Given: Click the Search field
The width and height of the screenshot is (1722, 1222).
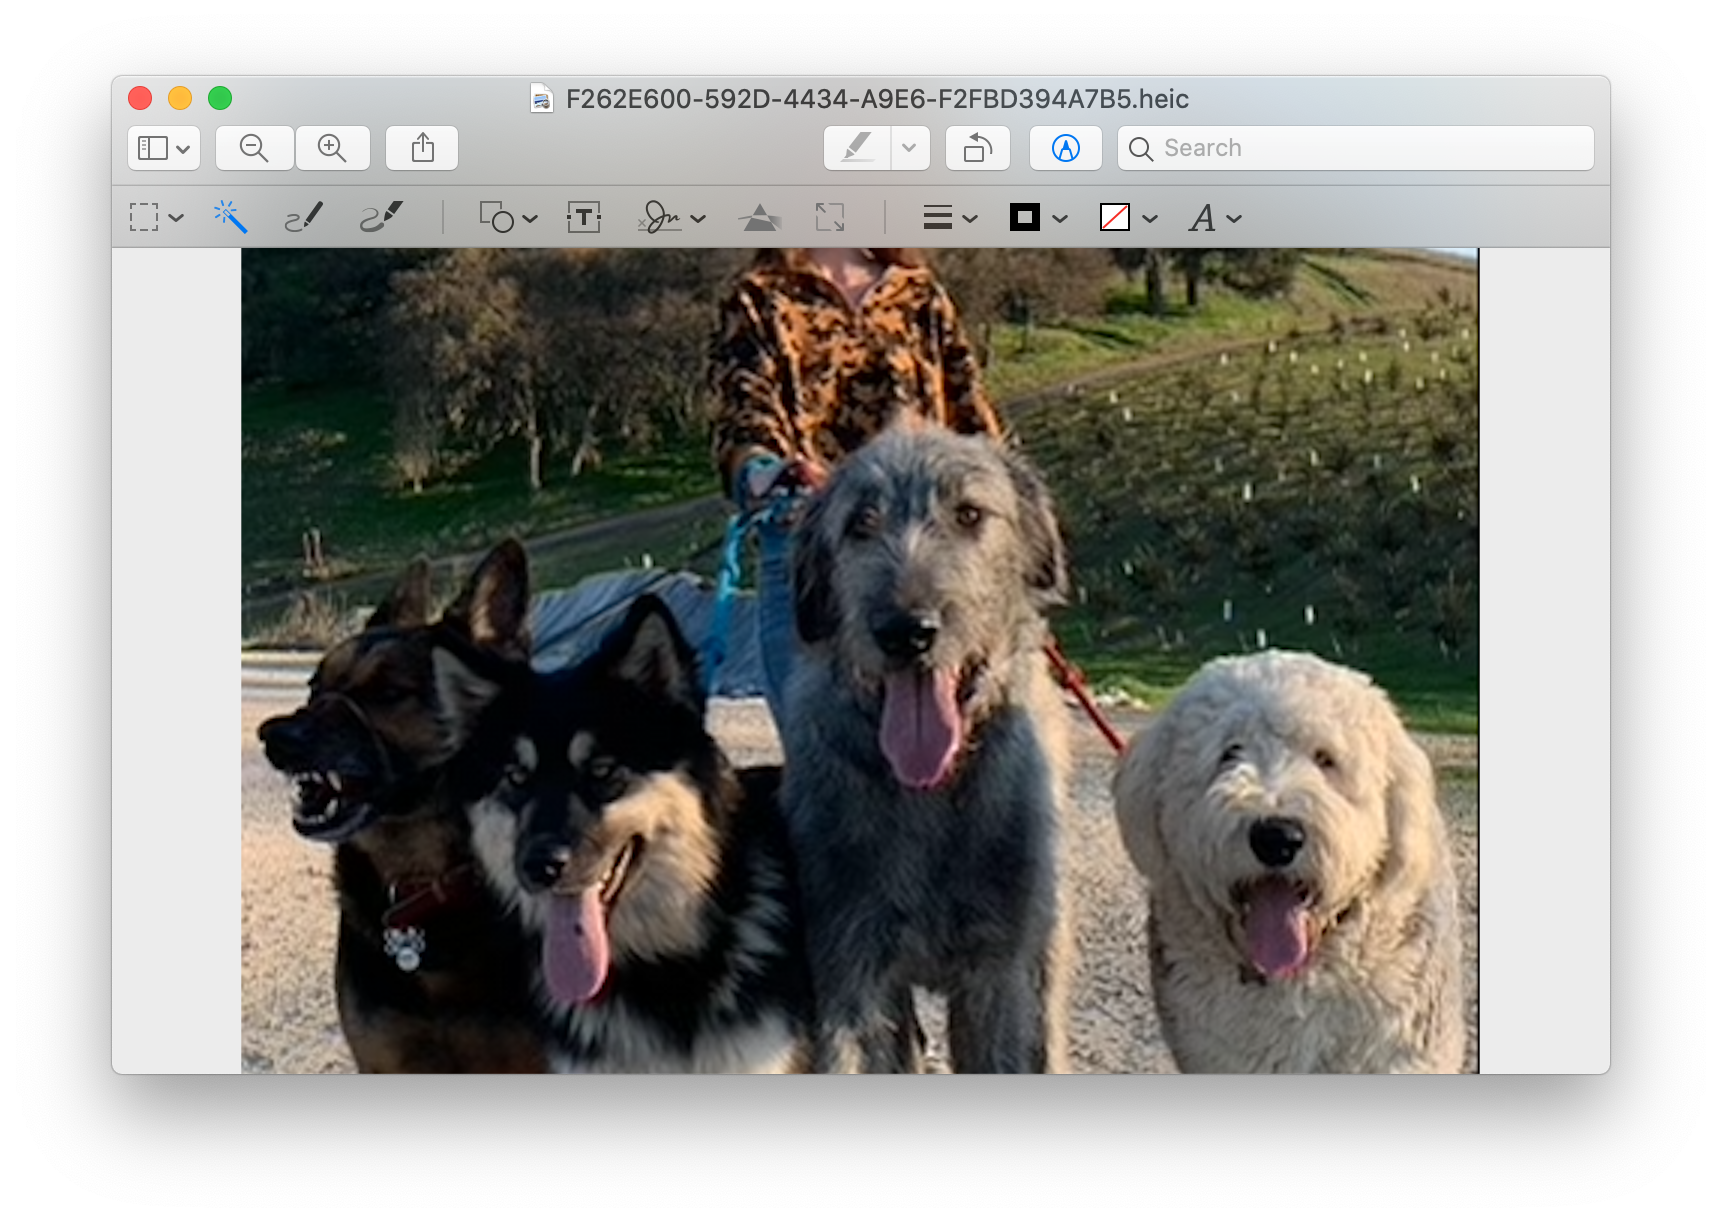Looking at the screenshot, I should tap(1356, 148).
